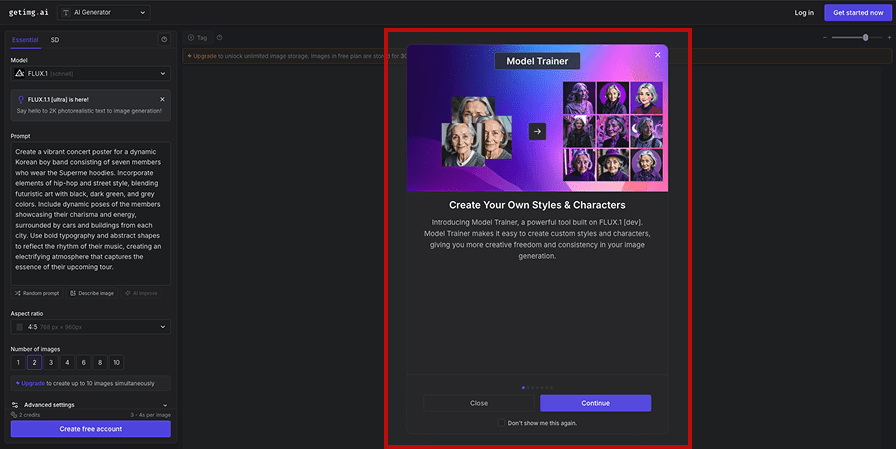Check the Don't show me this again box

click(x=502, y=423)
